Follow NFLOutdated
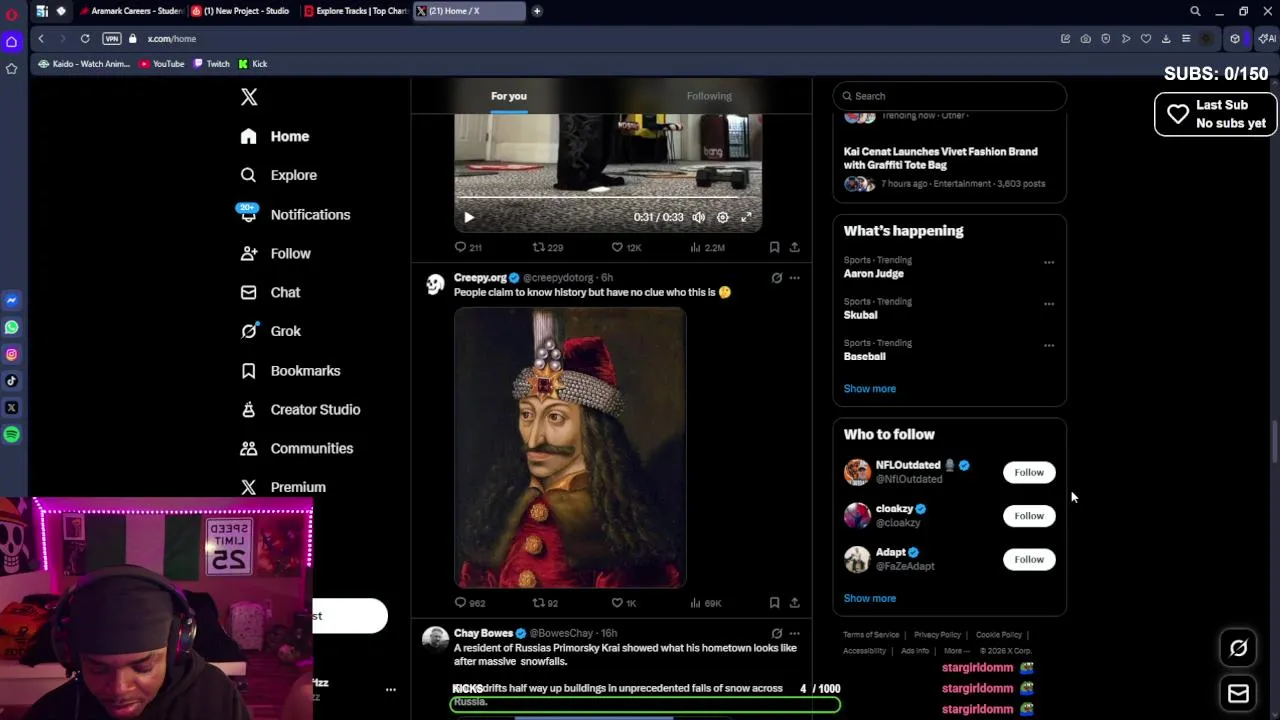 [1029, 472]
